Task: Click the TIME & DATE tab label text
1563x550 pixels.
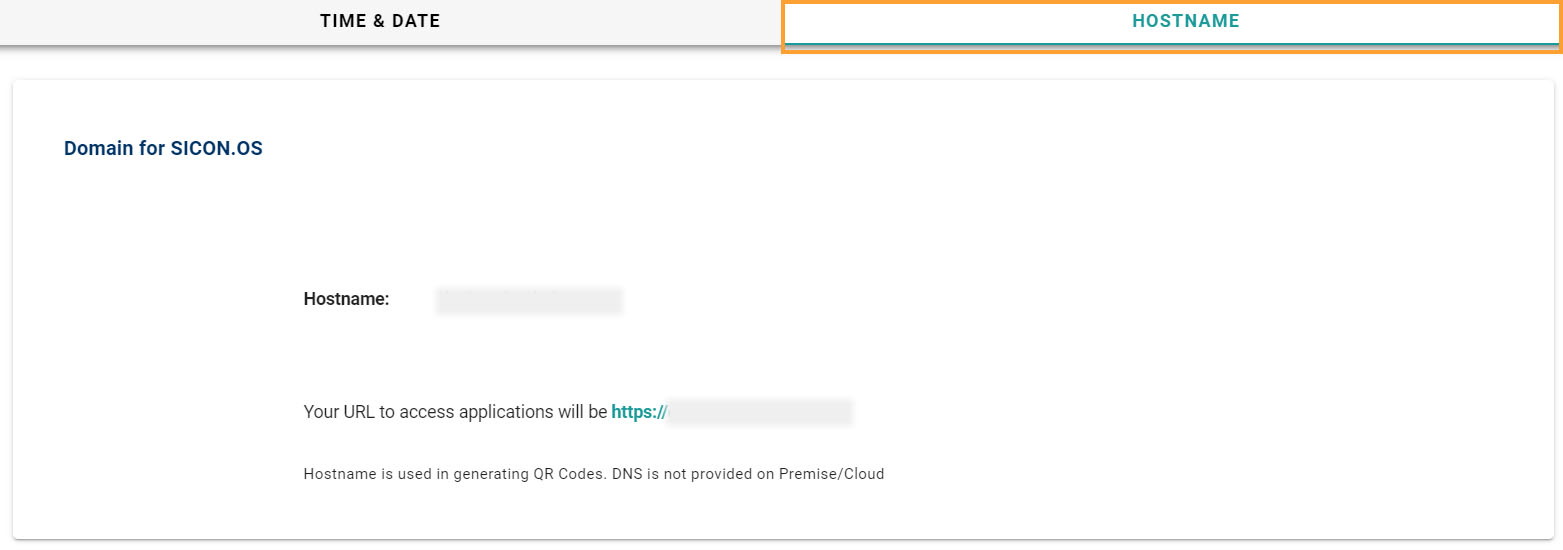Action: (x=380, y=21)
